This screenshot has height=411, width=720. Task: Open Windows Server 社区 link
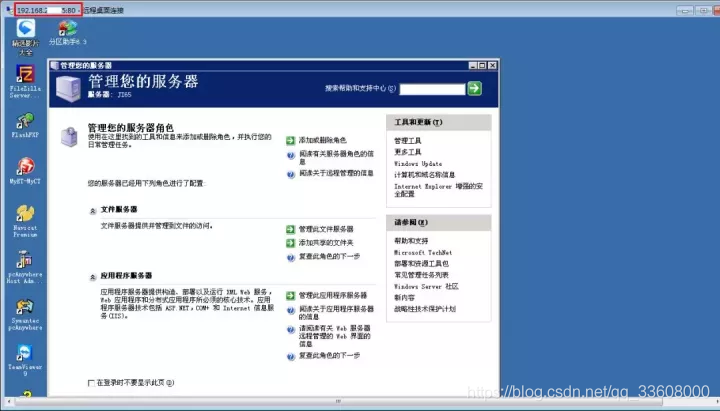click(426, 287)
